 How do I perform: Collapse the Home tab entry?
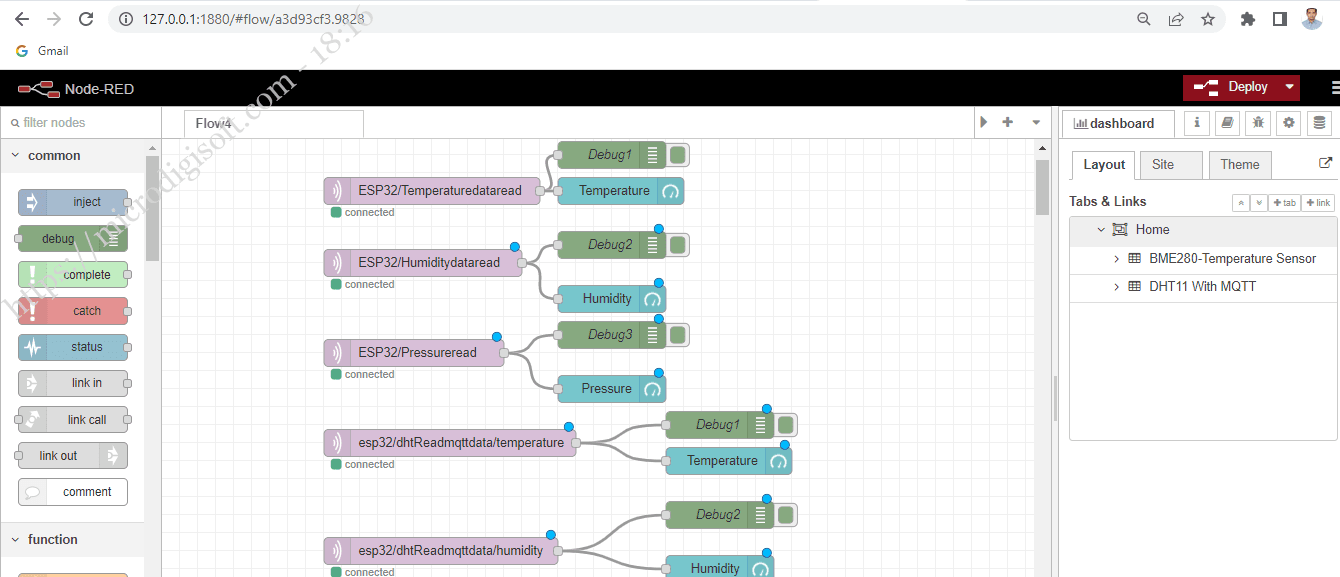(x=1101, y=229)
